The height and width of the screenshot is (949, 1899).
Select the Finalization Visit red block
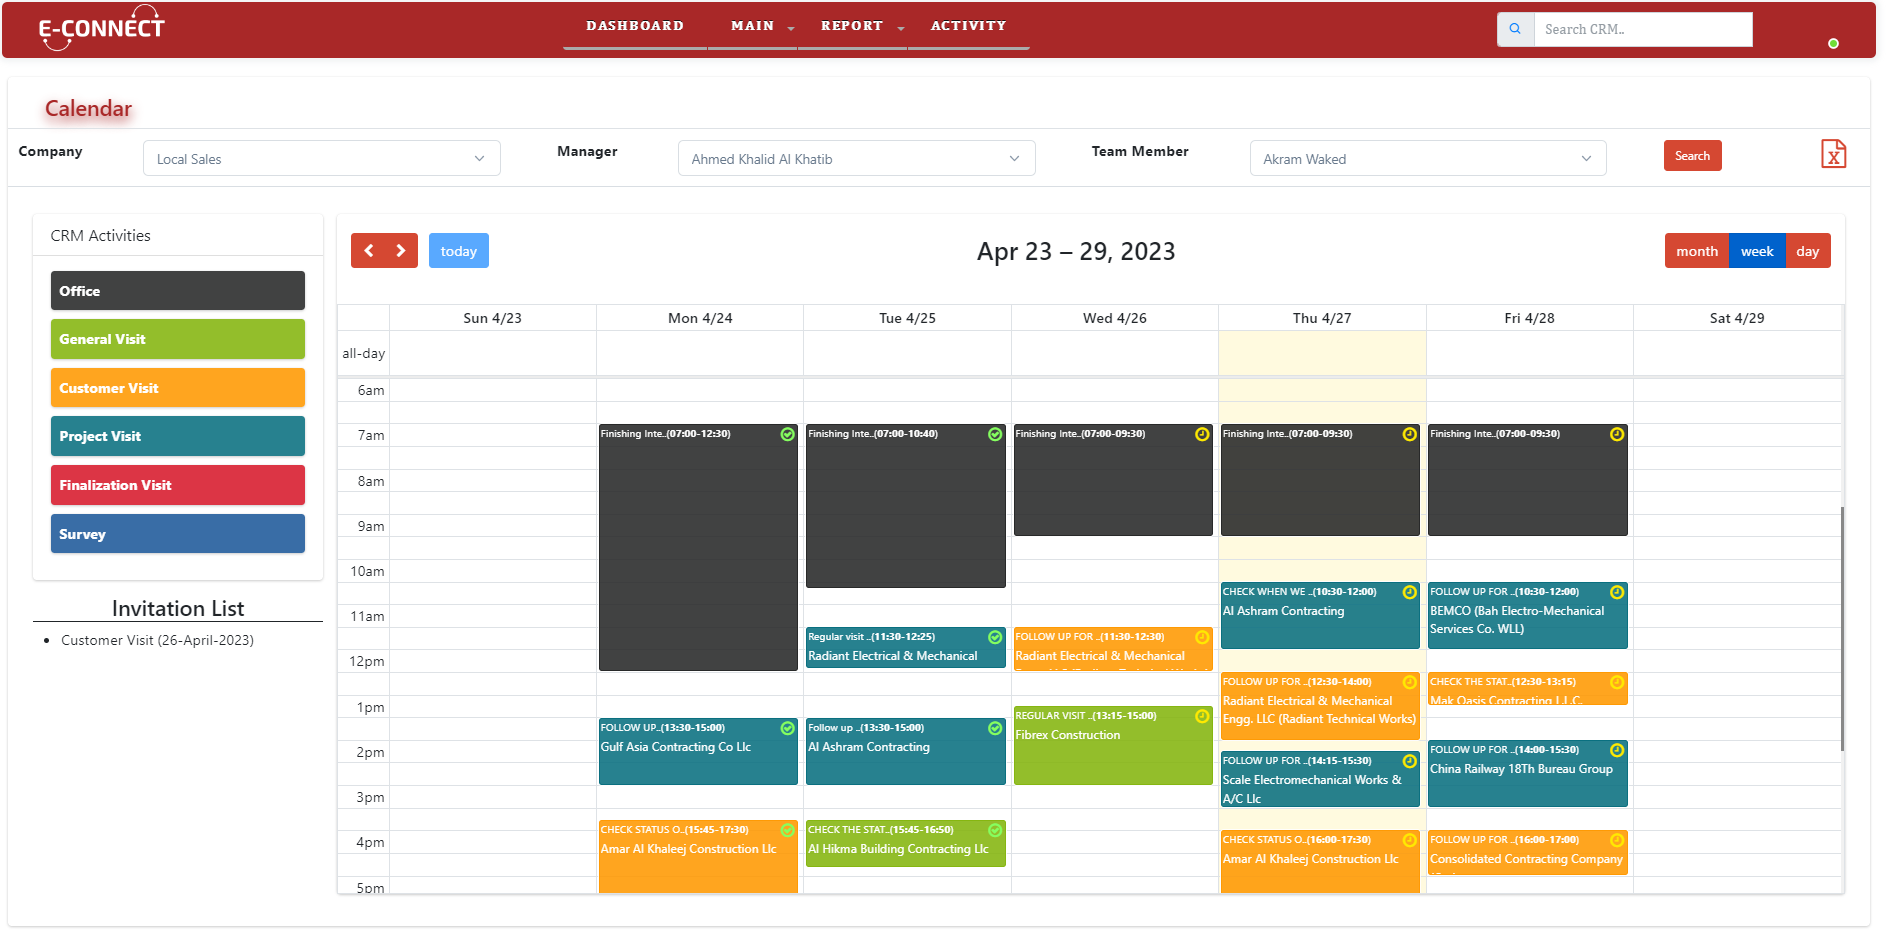click(178, 485)
